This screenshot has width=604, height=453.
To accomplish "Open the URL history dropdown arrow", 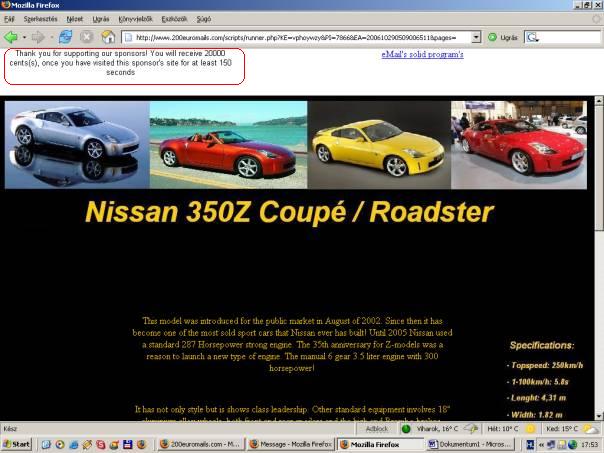I will [476, 37].
